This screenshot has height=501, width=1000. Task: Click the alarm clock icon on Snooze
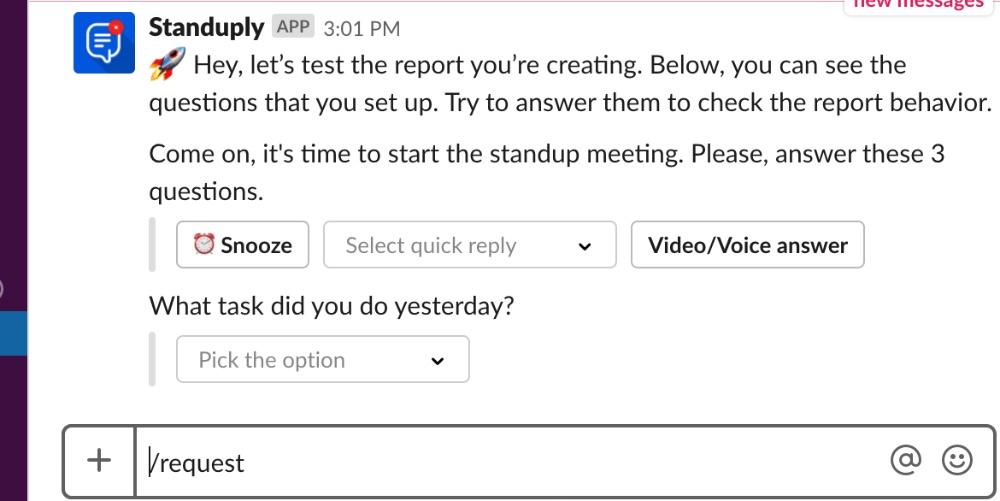204,244
